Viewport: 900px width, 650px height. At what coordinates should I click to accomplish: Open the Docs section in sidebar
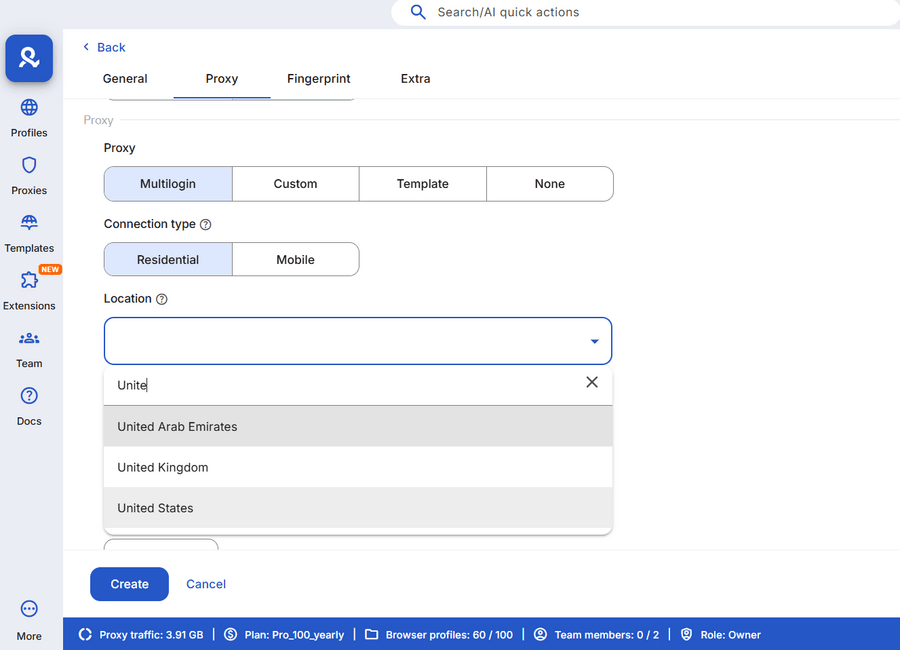click(29, 405)
